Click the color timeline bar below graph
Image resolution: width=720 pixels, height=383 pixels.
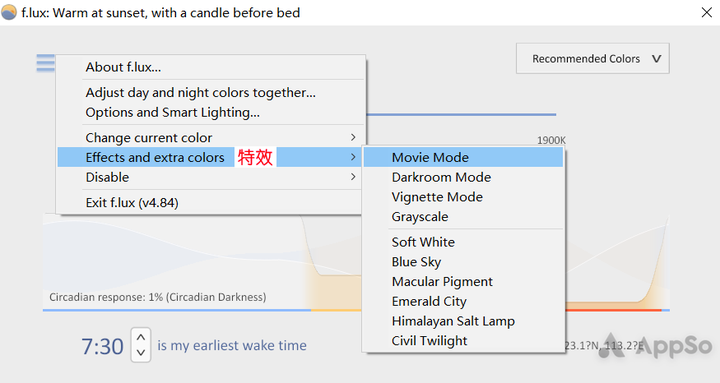356,310
